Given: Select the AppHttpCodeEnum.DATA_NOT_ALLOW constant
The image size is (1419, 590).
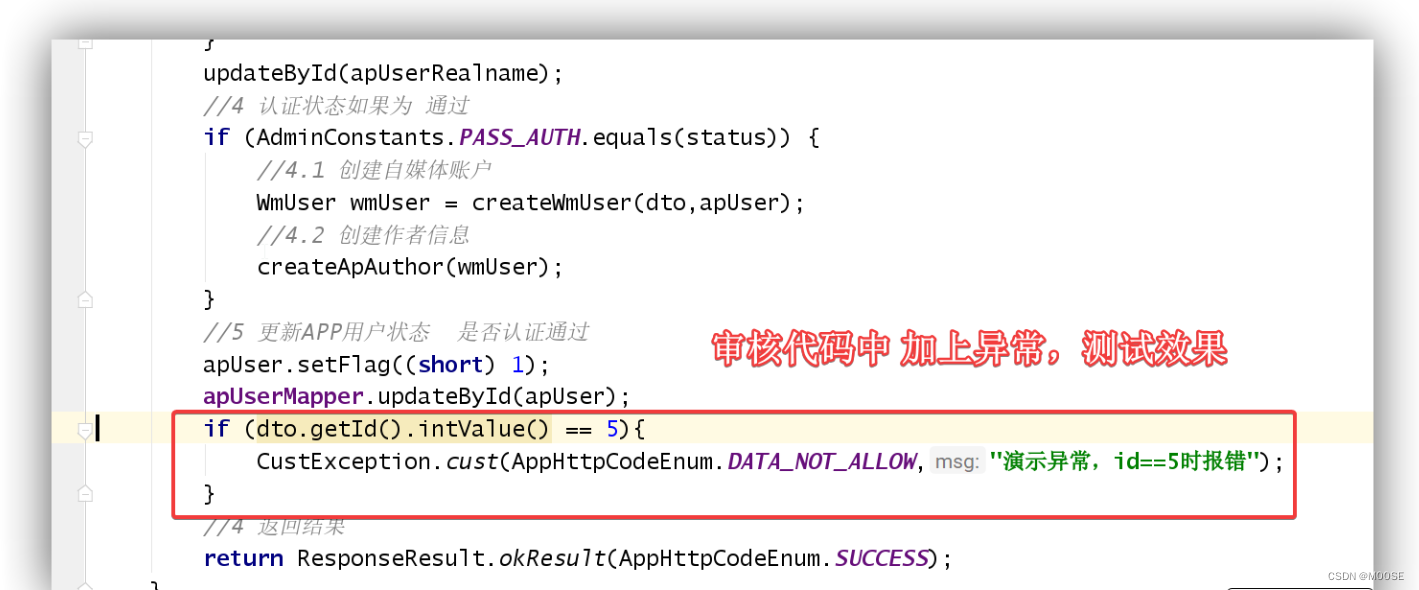Looking at the screenshot, I should [821, 461].
